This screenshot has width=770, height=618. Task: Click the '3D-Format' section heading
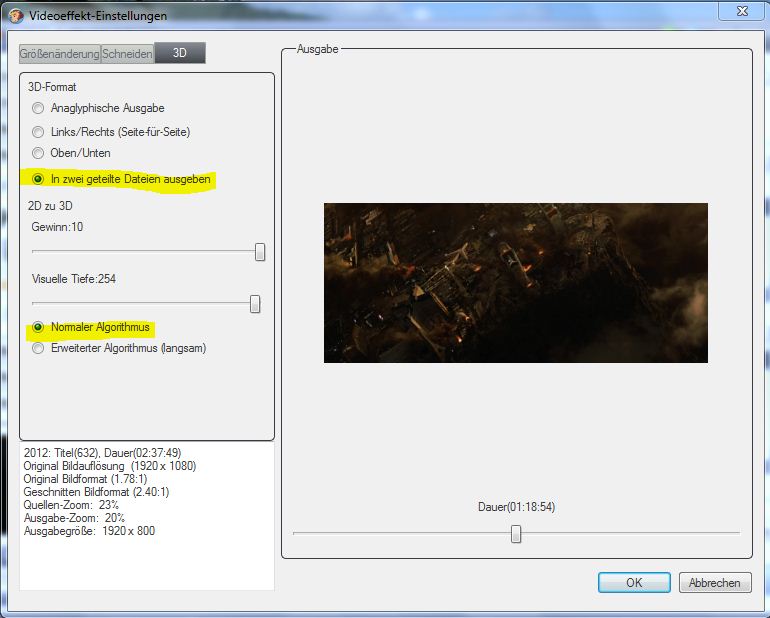pyautogui.click(x=52, y=87)
